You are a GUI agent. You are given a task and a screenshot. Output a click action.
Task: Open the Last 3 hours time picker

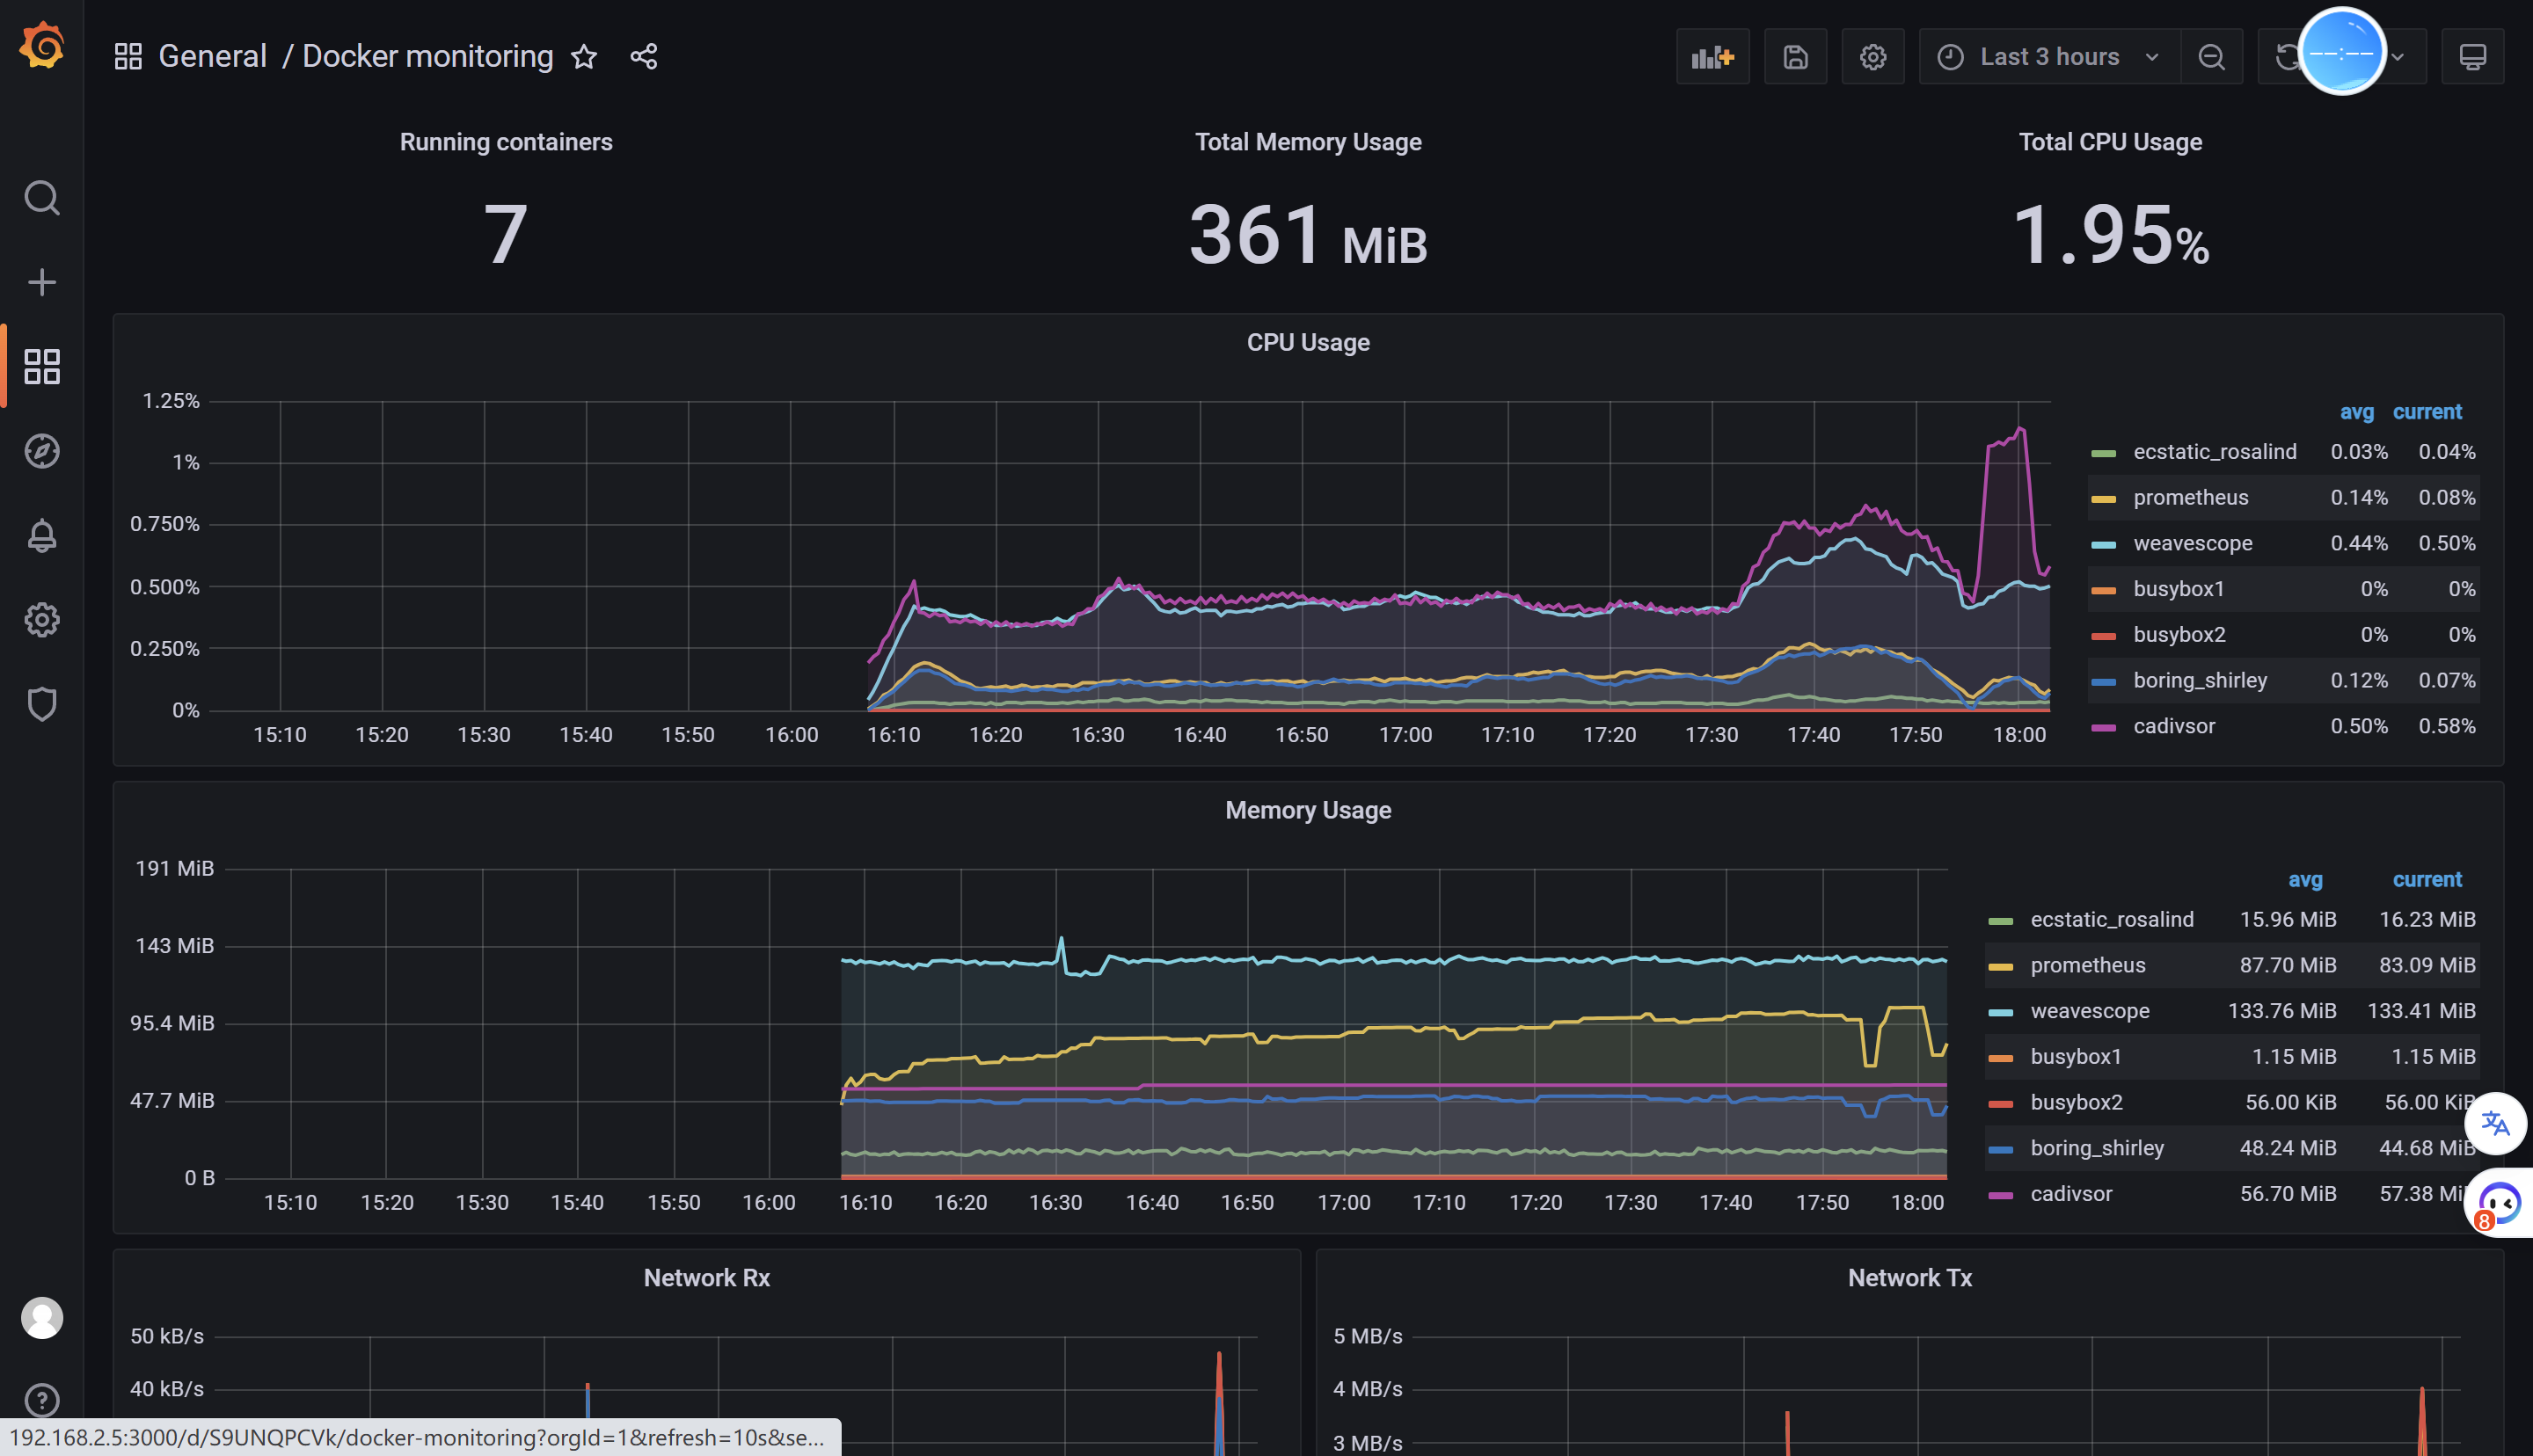pos(2049,57)
